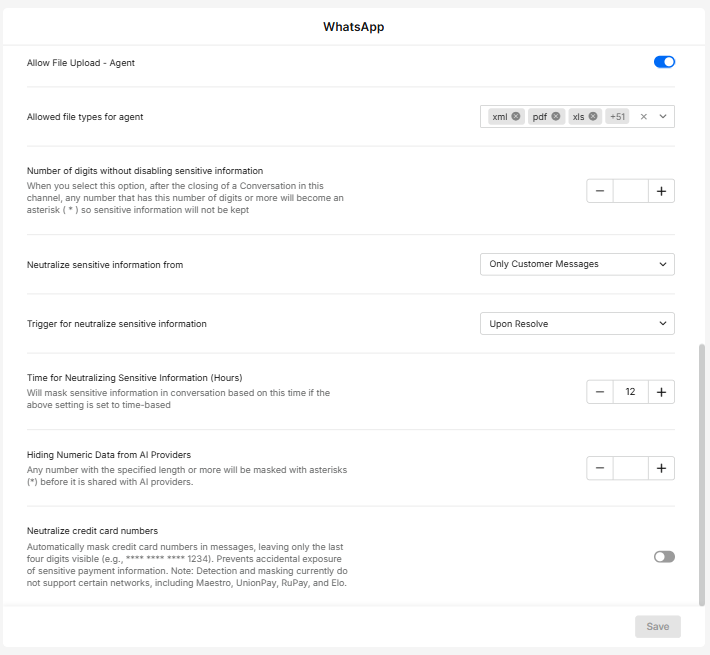This screenshot has height=655, width=710.
Task: Increase number of digits for sensitive information
Action: 661,191
